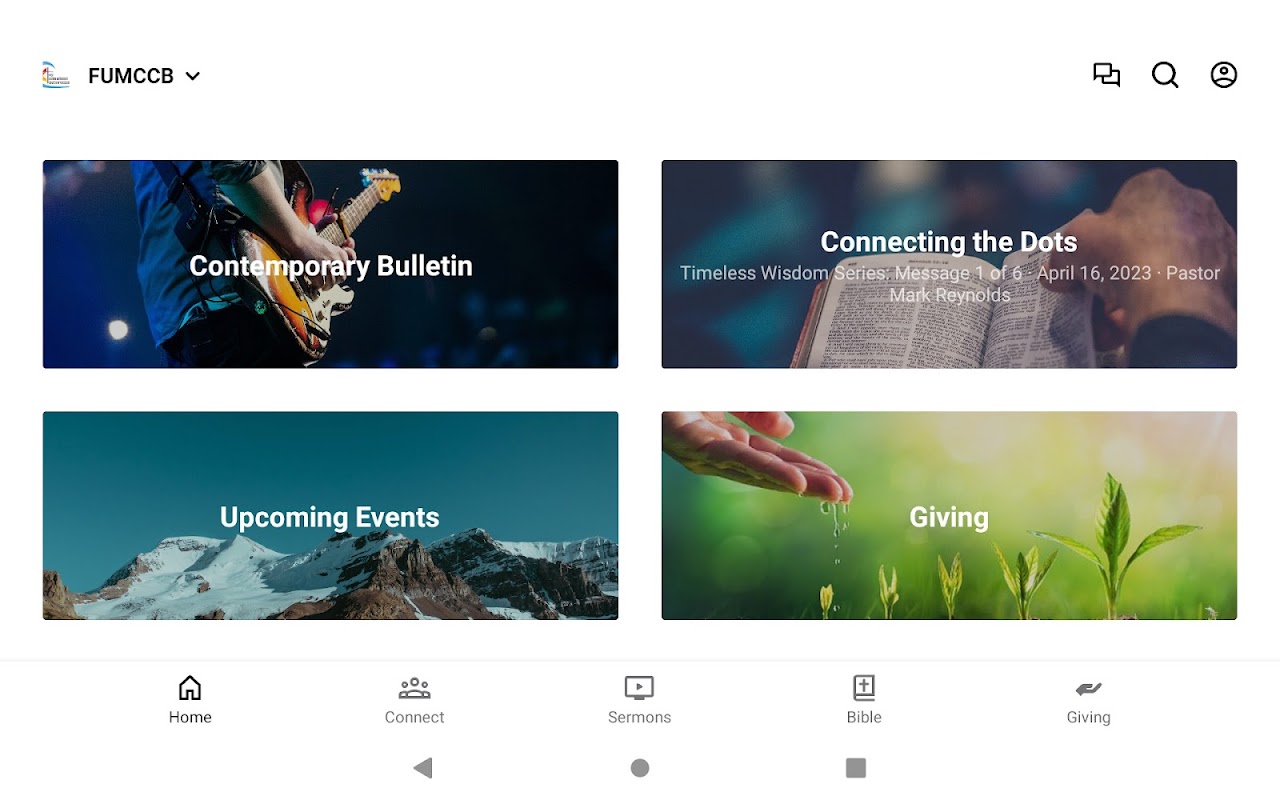Switch to the Connect tab label
The width and height of the screenshot is (1280, 800).
point(414,717)
